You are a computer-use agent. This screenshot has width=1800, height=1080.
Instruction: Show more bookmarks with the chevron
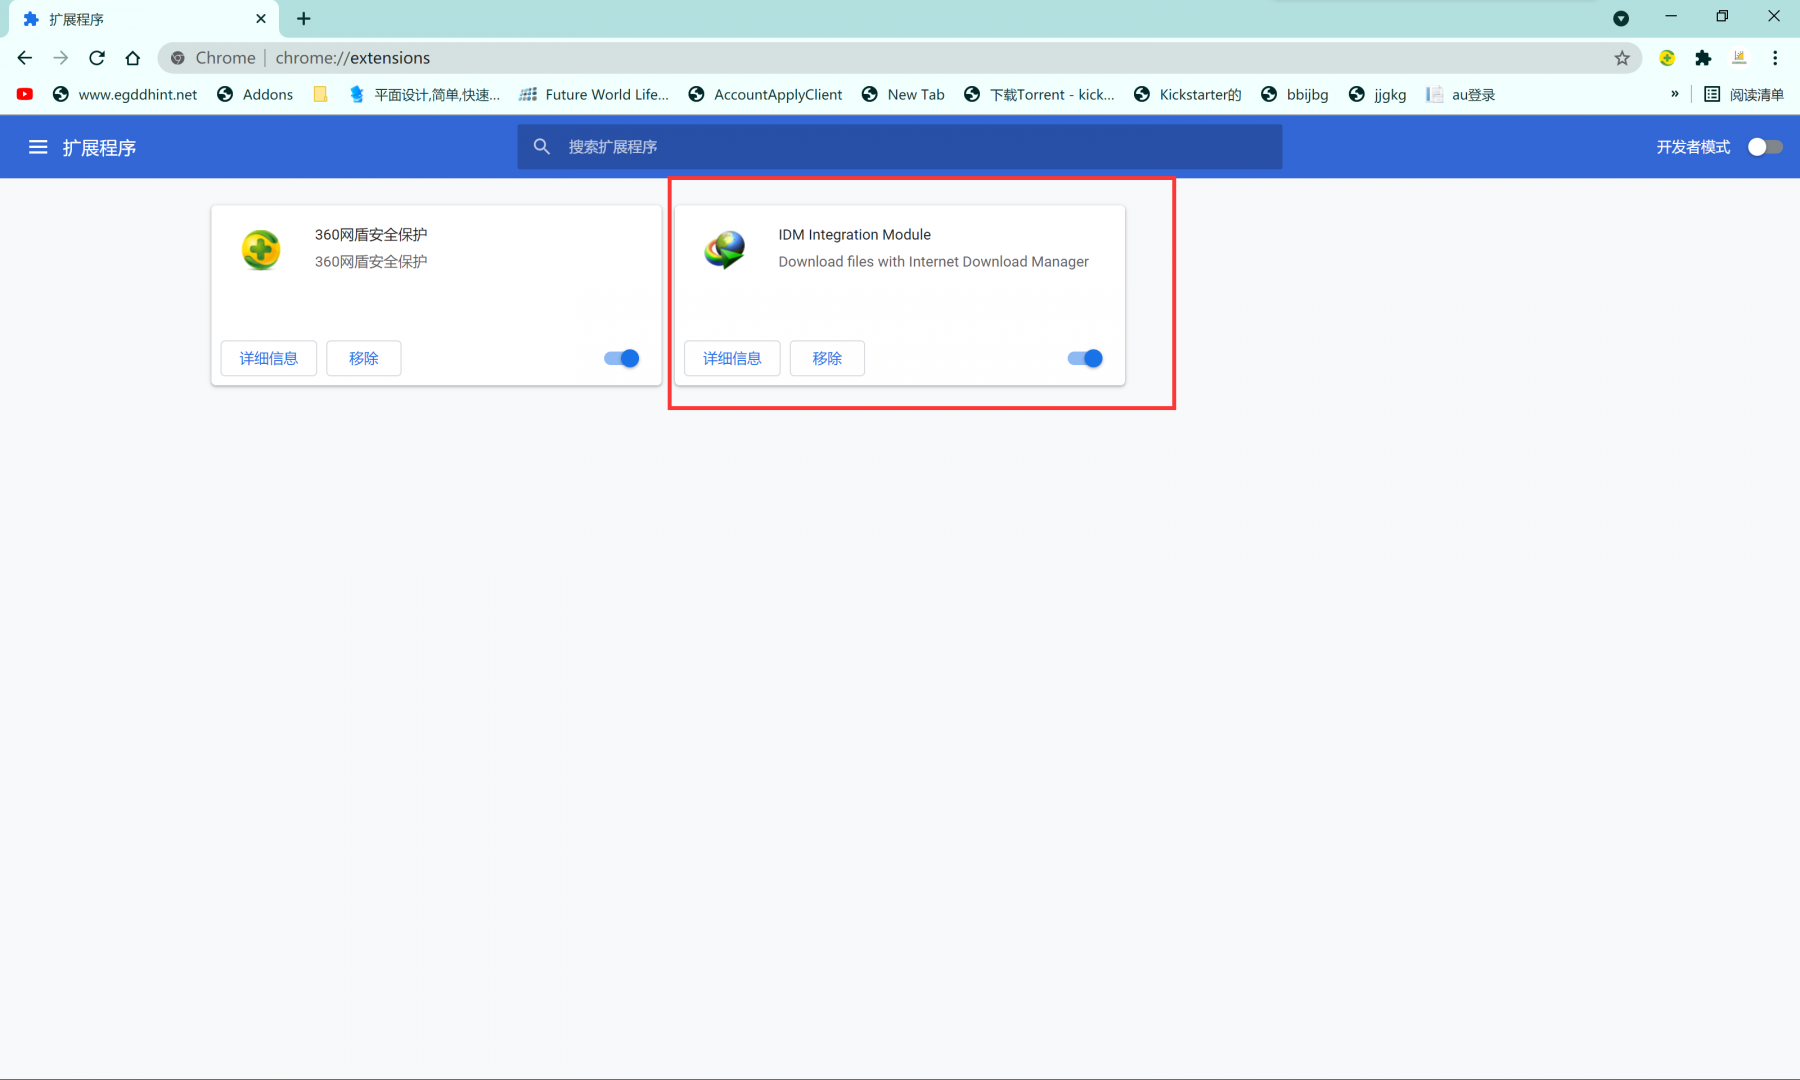coord(1675,94)
